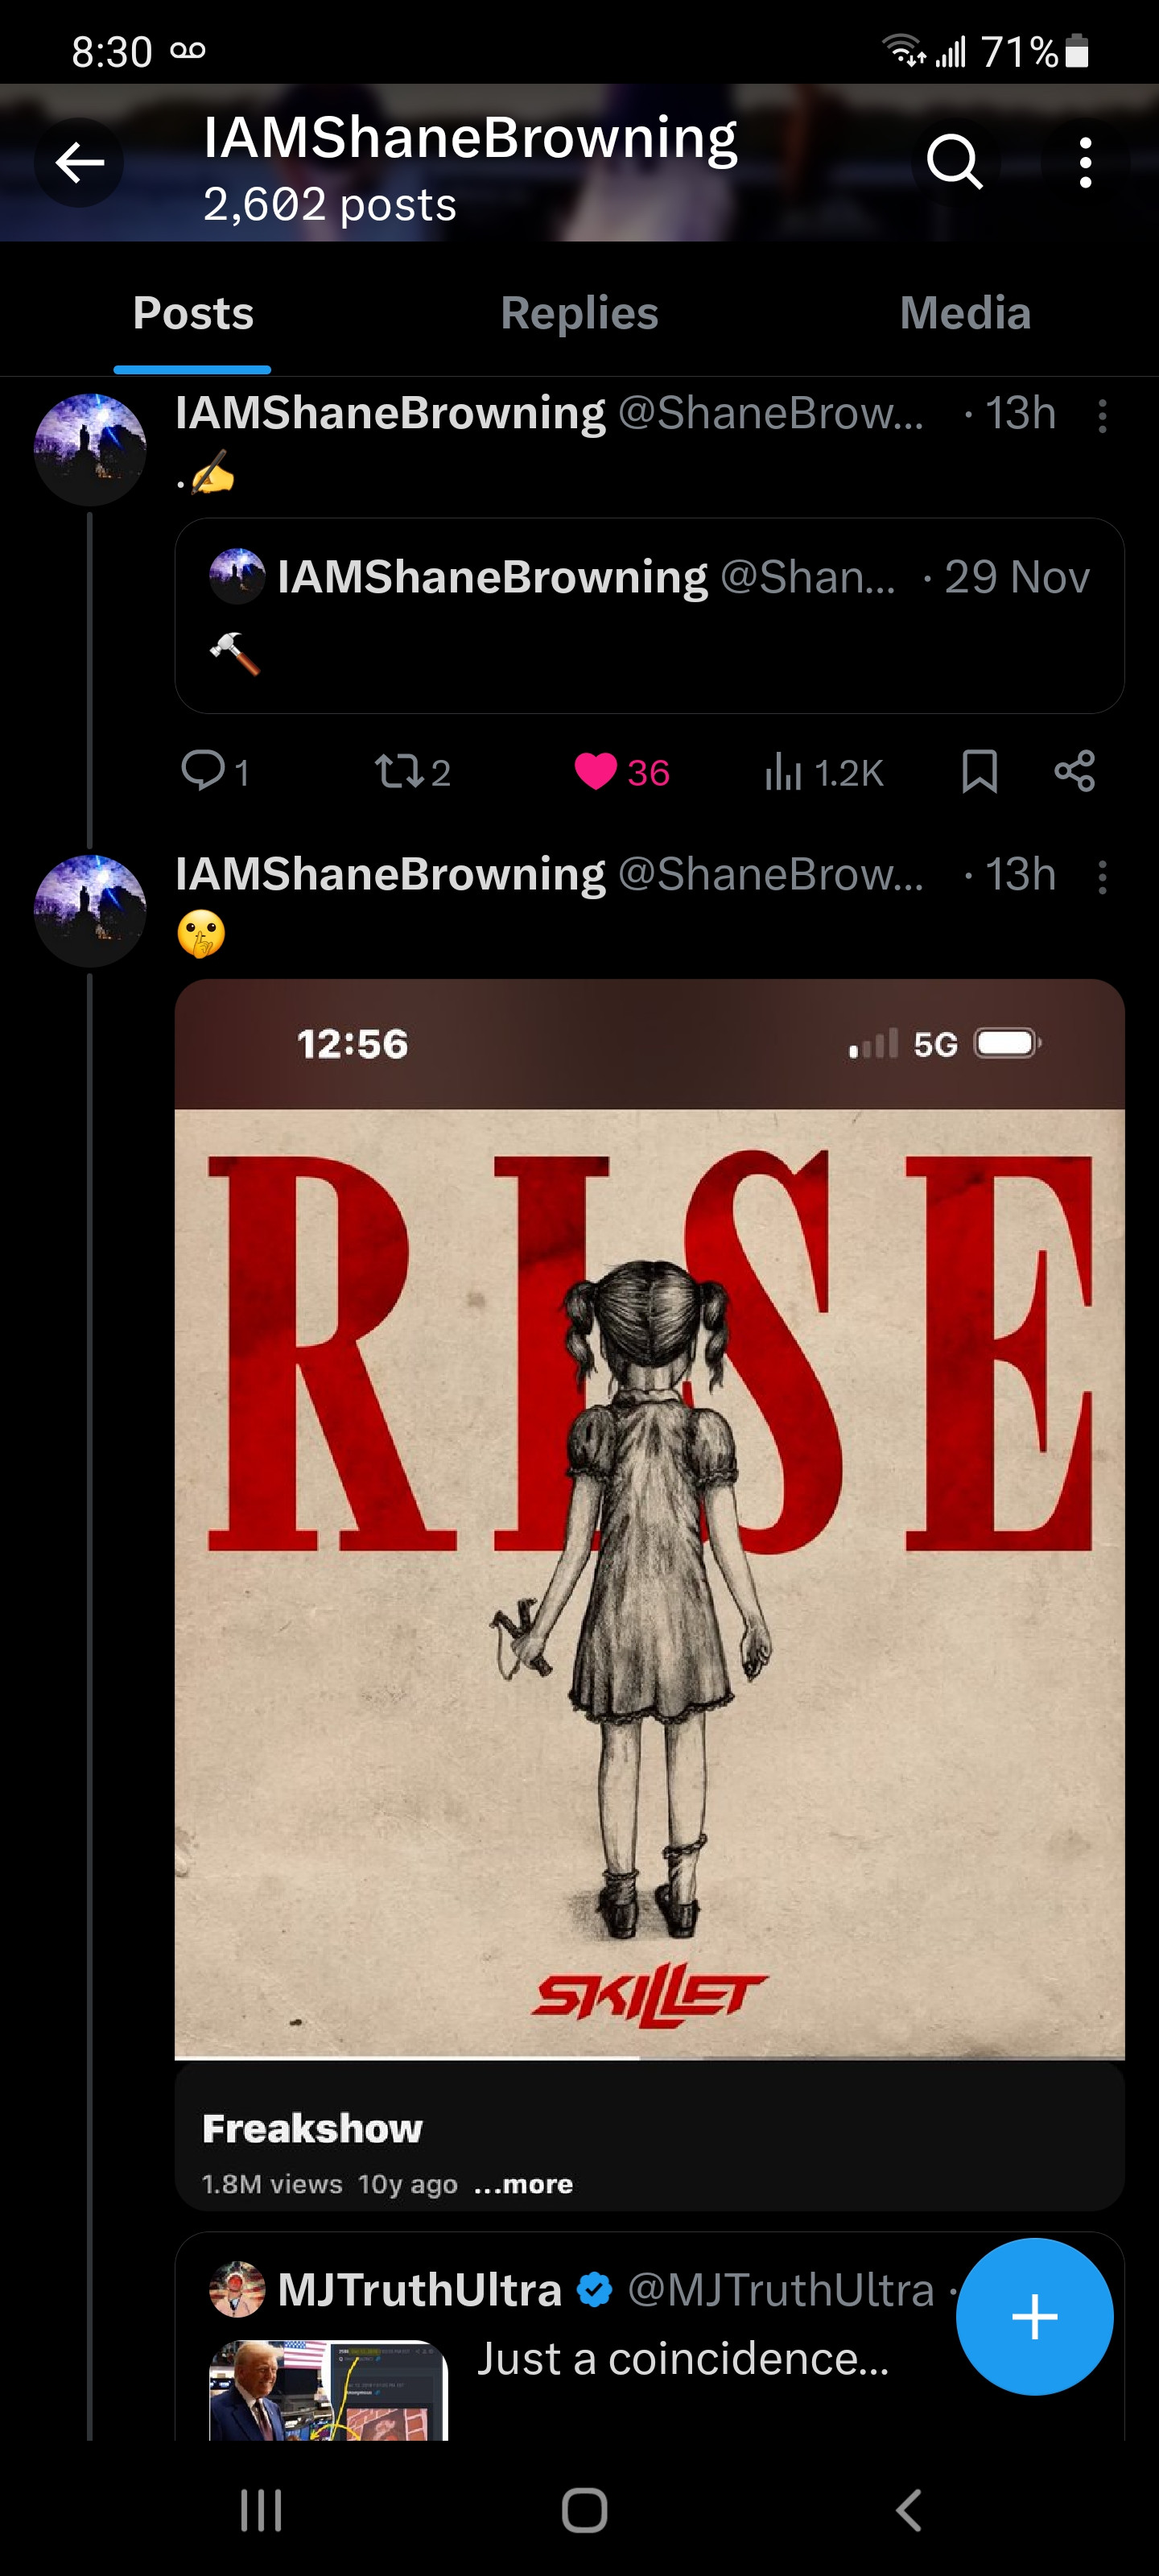Open the quoted hammer post from 29 Nov
Viewport: 1159px width, 2576px height.
tap(649, 615)
